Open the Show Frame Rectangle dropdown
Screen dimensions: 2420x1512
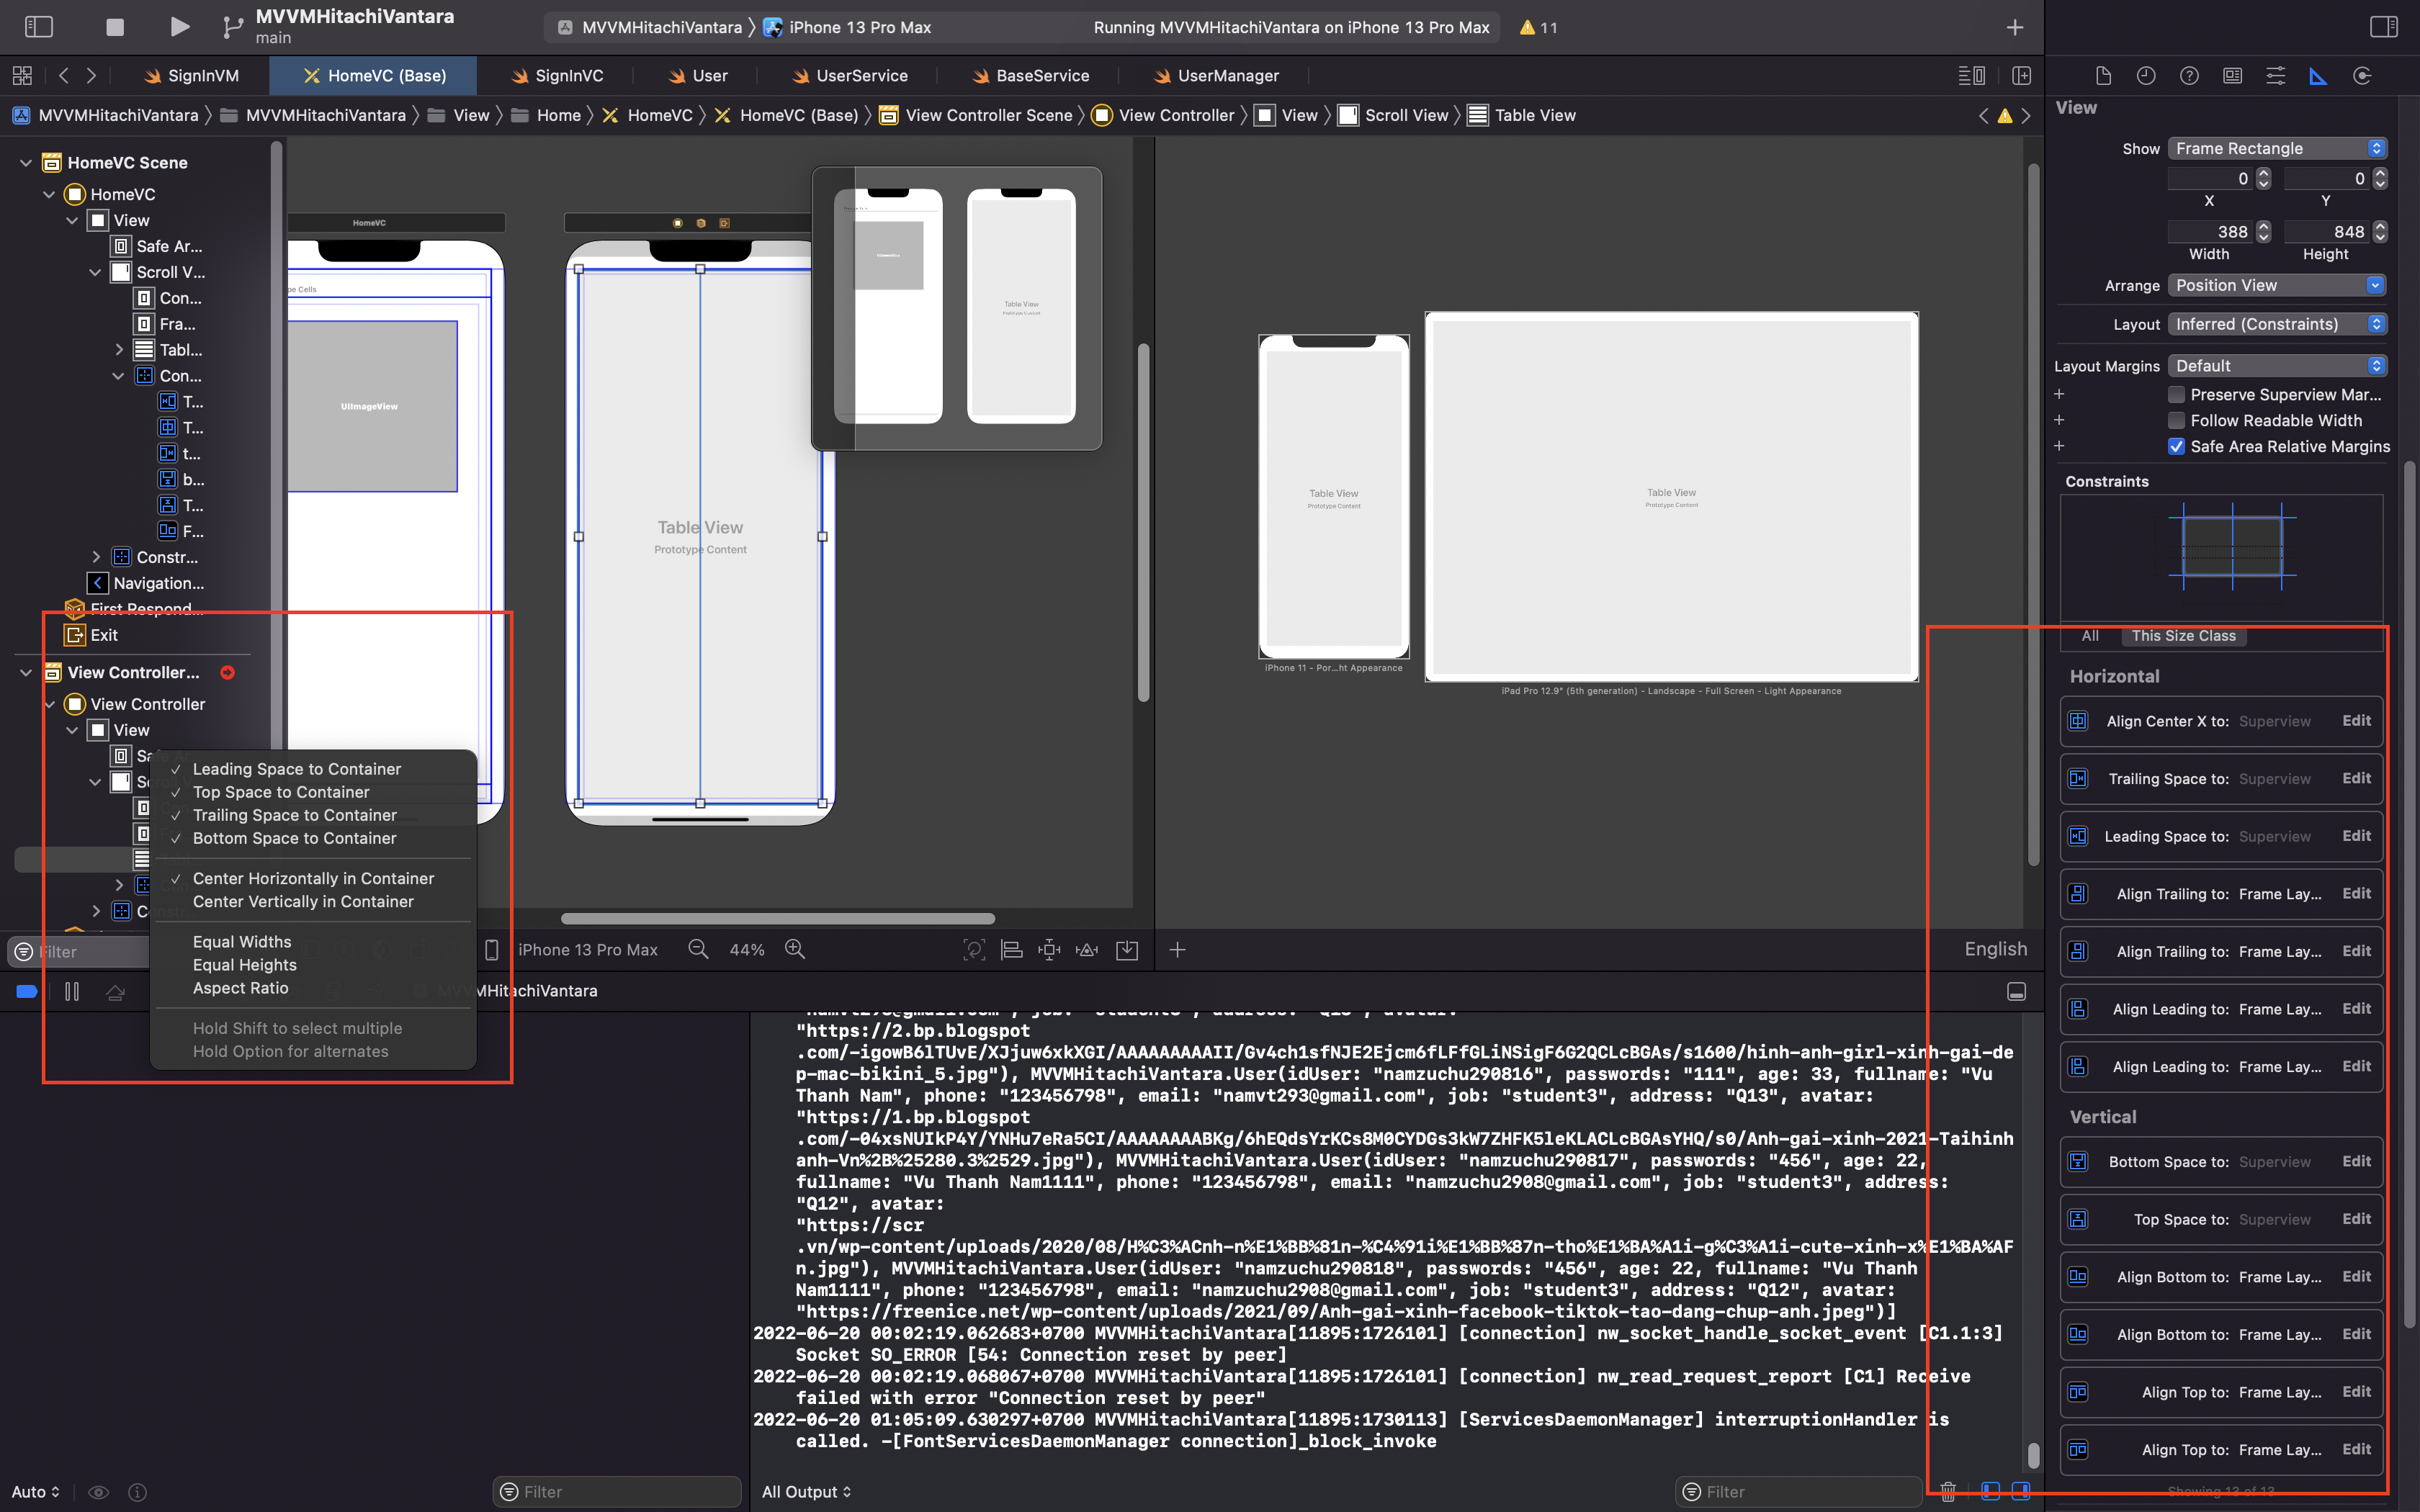[2277, 148]
